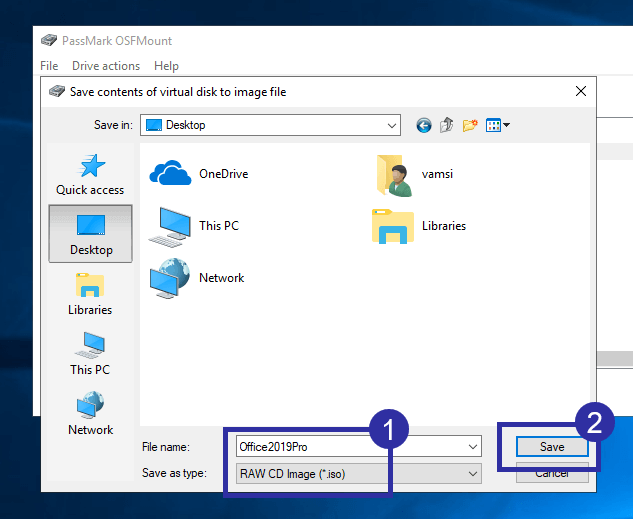Screen dimensions: 633x519
Task: Select the OneDrive item in file list
Action: tap(199, 174)
